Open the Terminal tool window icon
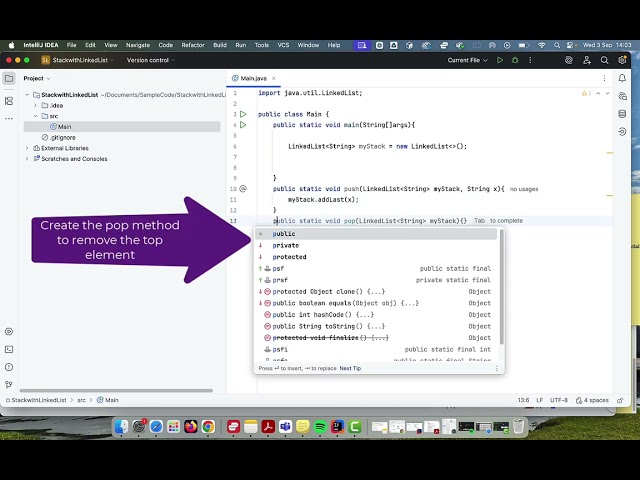The width and height of the screenshot is (640, 480). [x=9, y=349]
